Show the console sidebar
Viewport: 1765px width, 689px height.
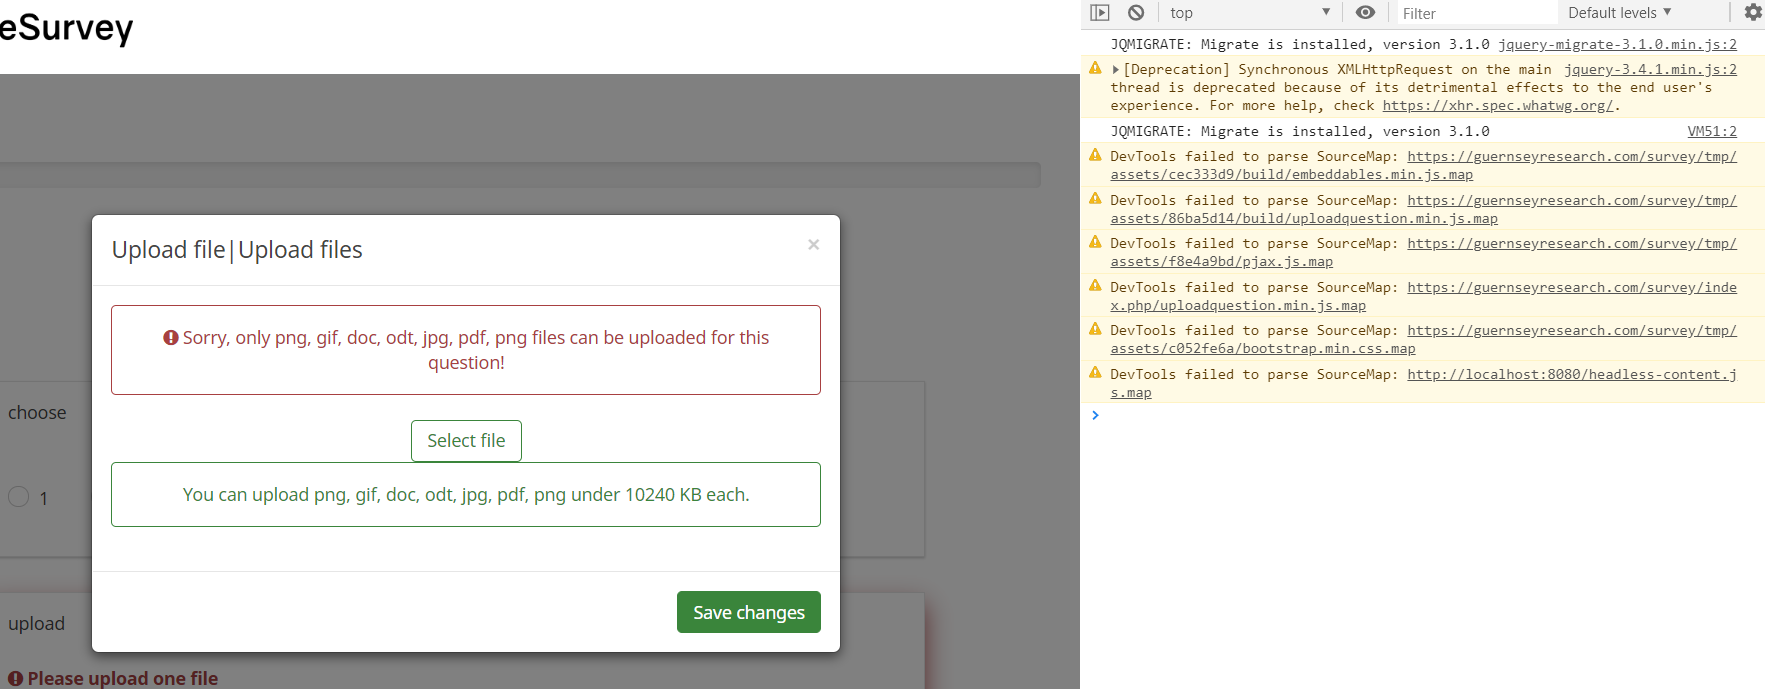coord(1100,13)
